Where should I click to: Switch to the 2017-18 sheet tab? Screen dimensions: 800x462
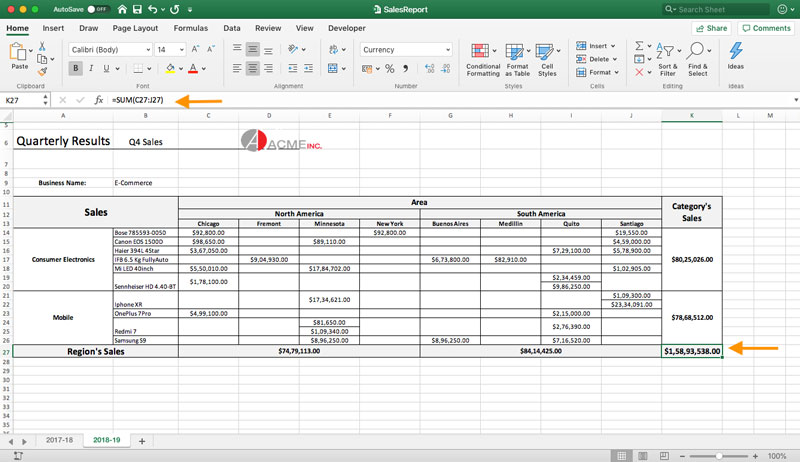click(x=59, y=440)
